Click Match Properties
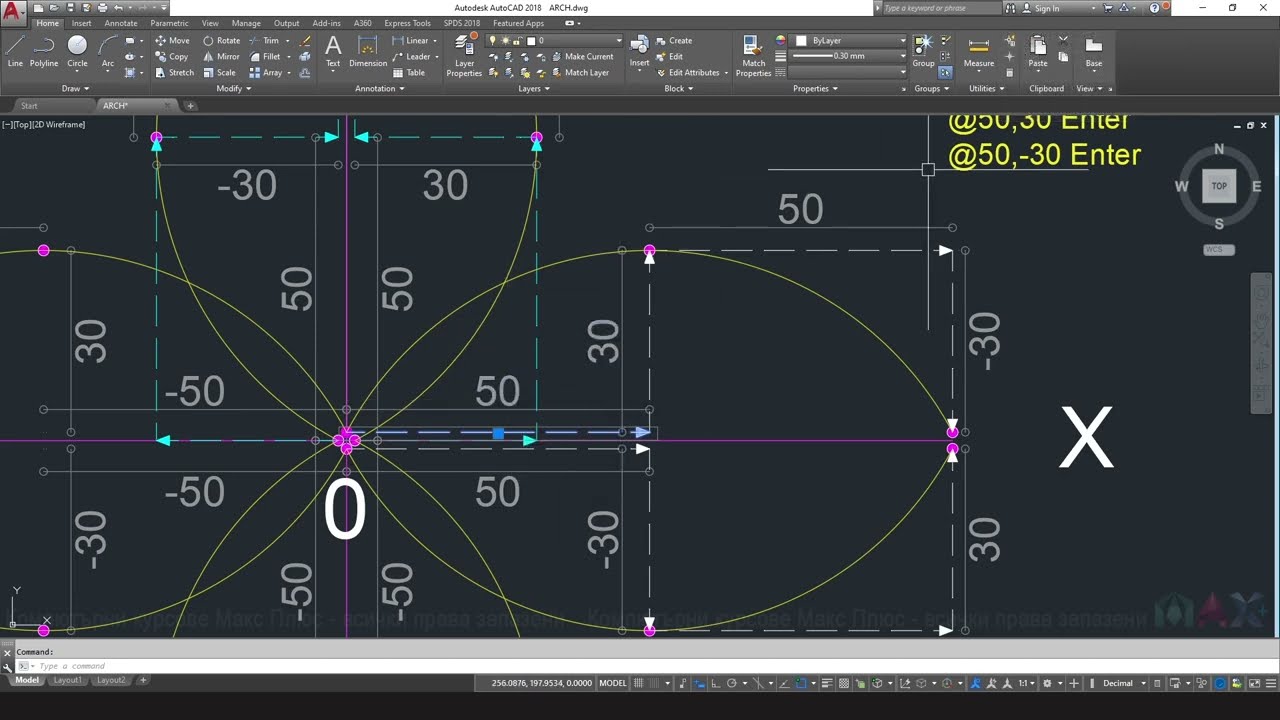The image size is (1280, 720). (x=753, y=55)
